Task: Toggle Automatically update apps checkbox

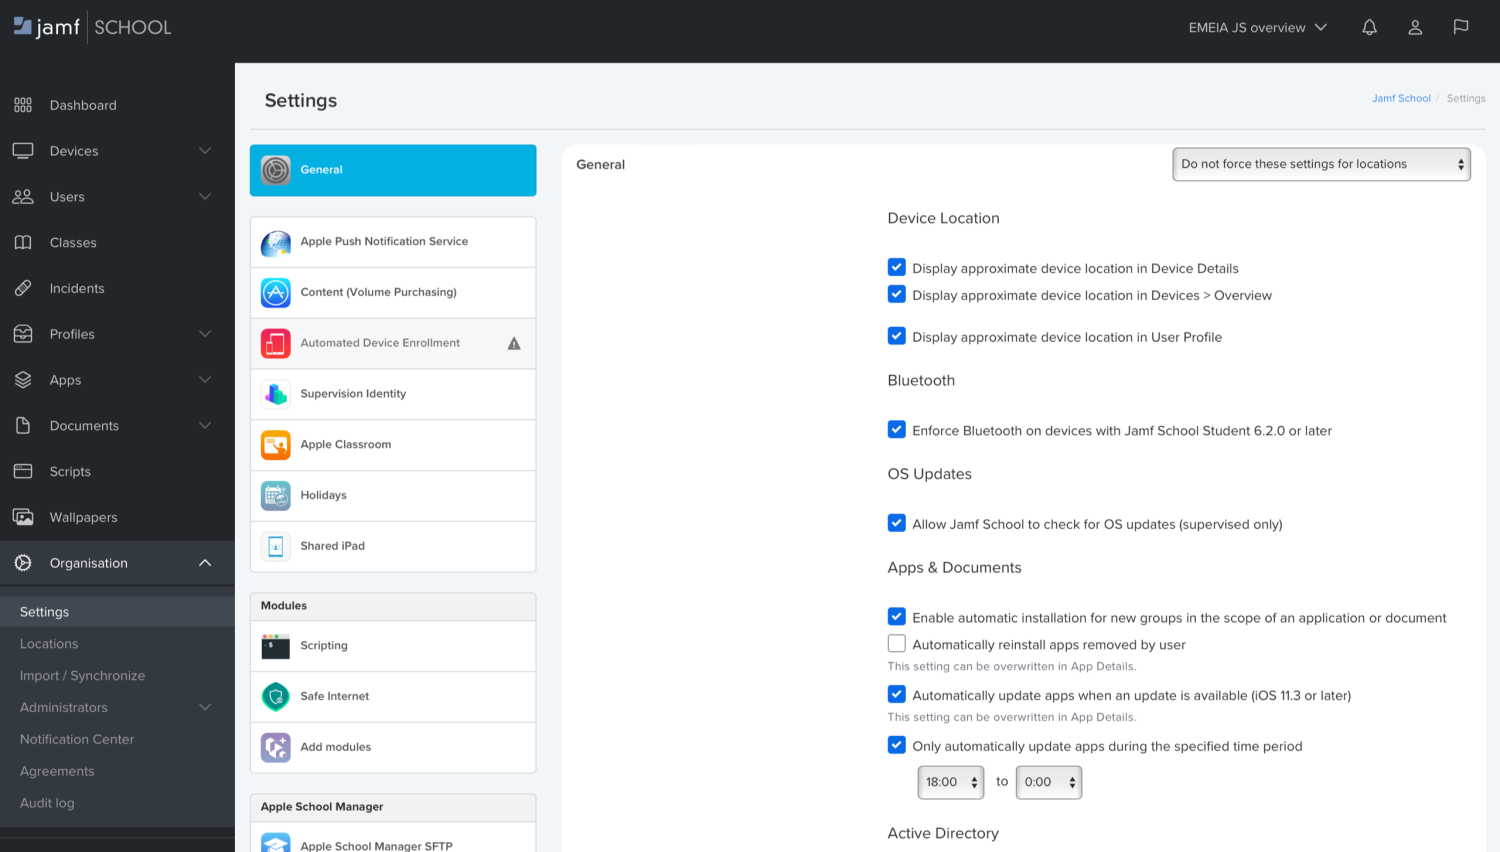Action: pyautogui.click(x=897, y=694)
